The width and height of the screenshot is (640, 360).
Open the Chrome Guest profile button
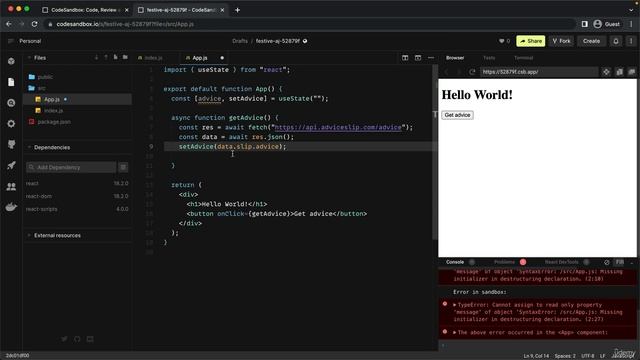(x=607, y=24)
